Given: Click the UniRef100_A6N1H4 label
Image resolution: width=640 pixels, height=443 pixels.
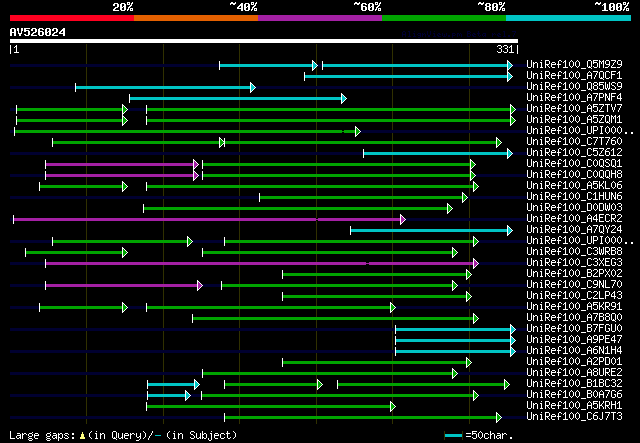Looking at the screenshot, I should 574,351.
